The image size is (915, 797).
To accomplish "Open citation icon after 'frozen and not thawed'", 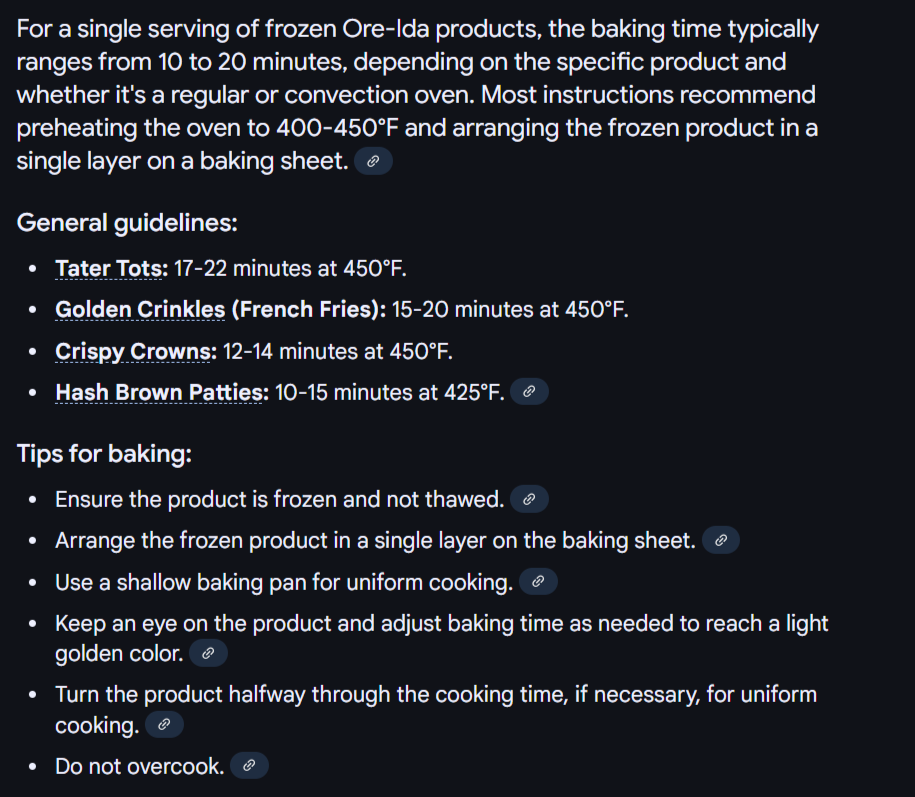I will [x=529, y=499].
